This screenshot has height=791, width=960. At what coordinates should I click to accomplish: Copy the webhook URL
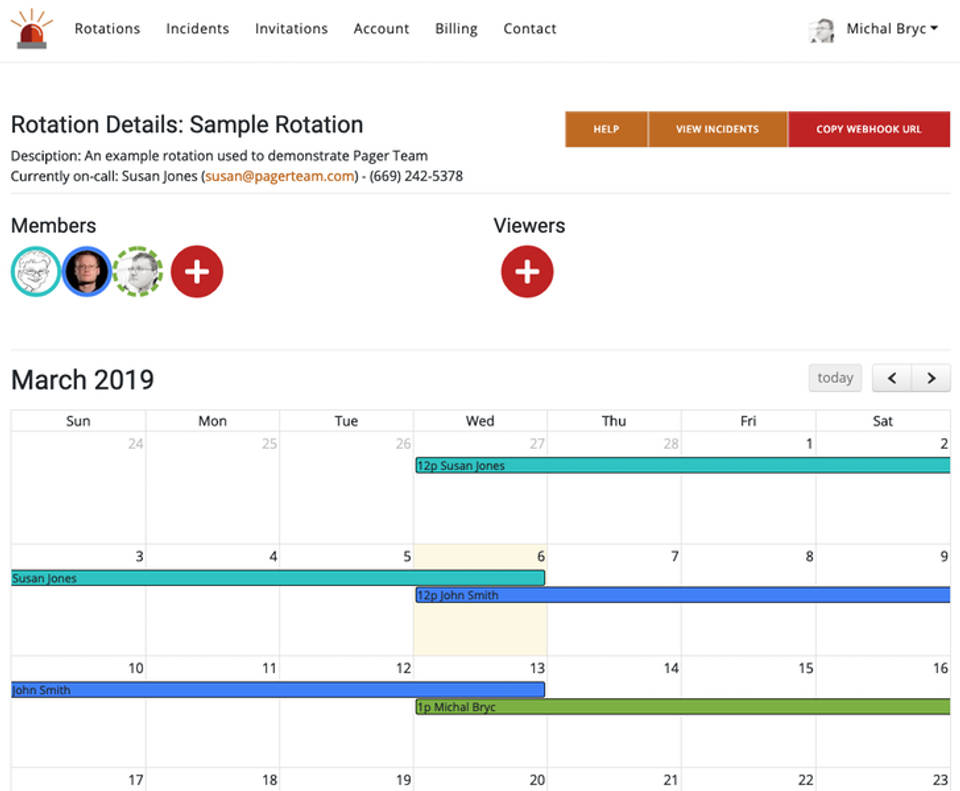868,129
